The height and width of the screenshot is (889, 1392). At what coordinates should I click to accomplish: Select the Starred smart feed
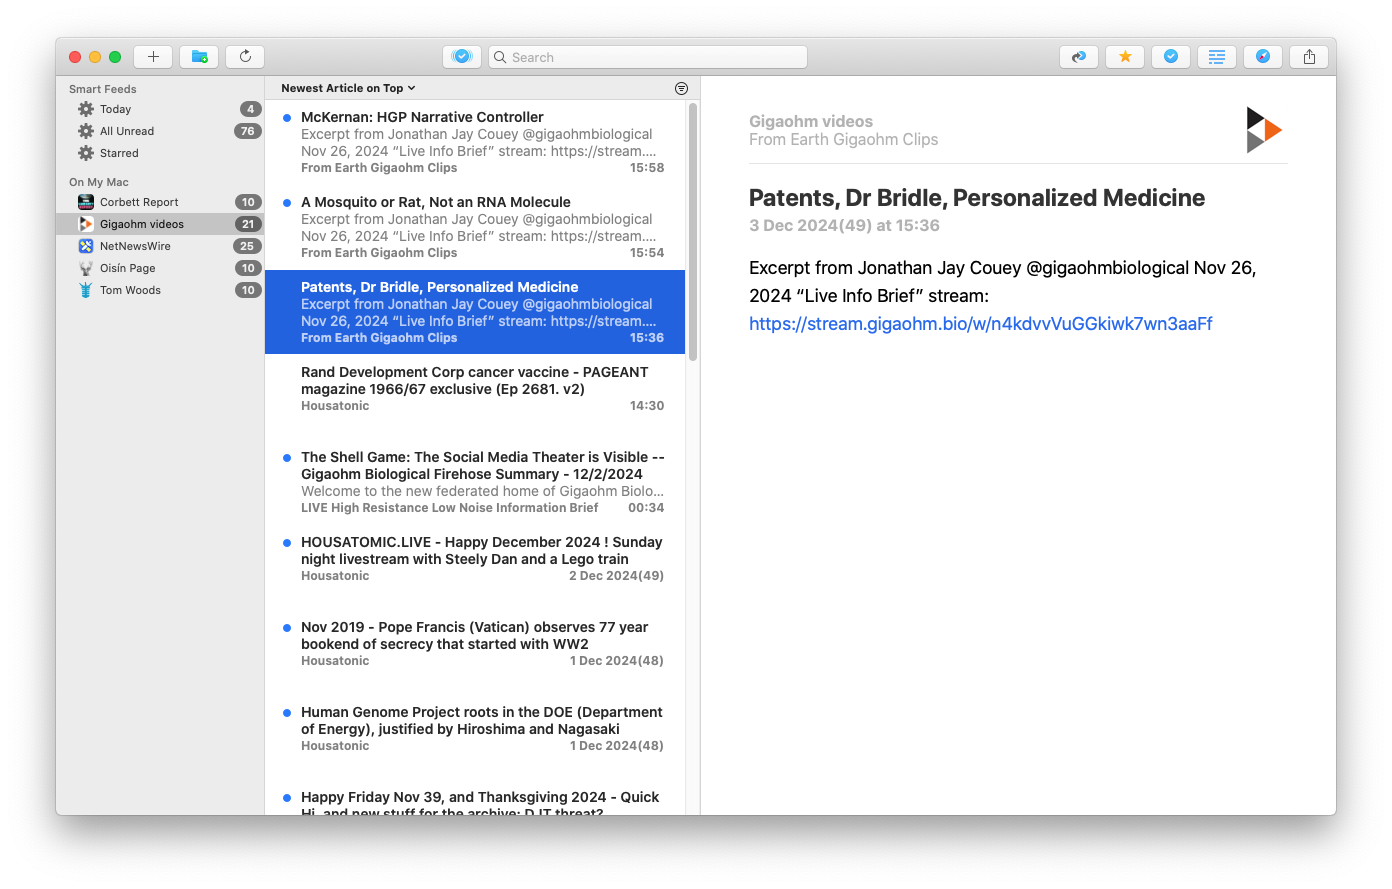pyautogui.click(x=160, y=153)
